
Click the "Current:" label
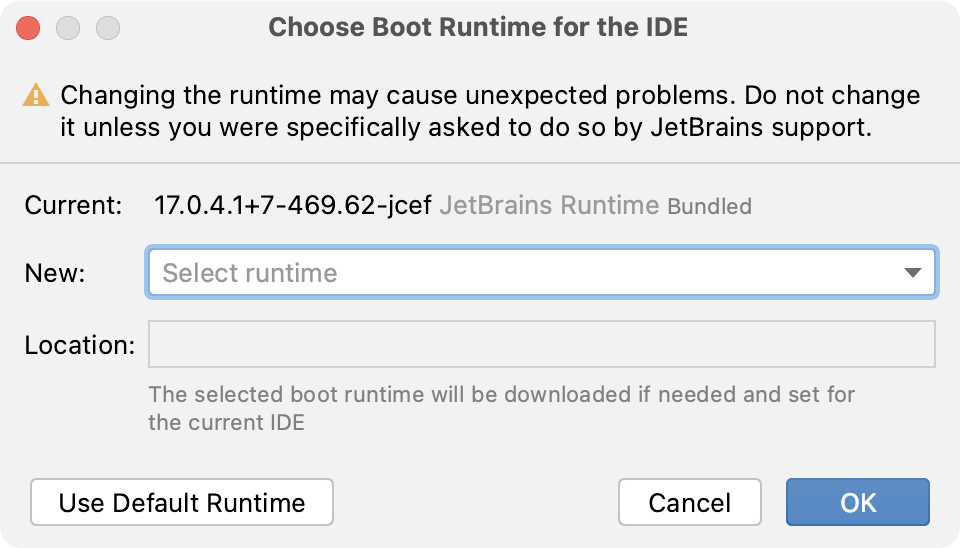click(x=73, y=207)
